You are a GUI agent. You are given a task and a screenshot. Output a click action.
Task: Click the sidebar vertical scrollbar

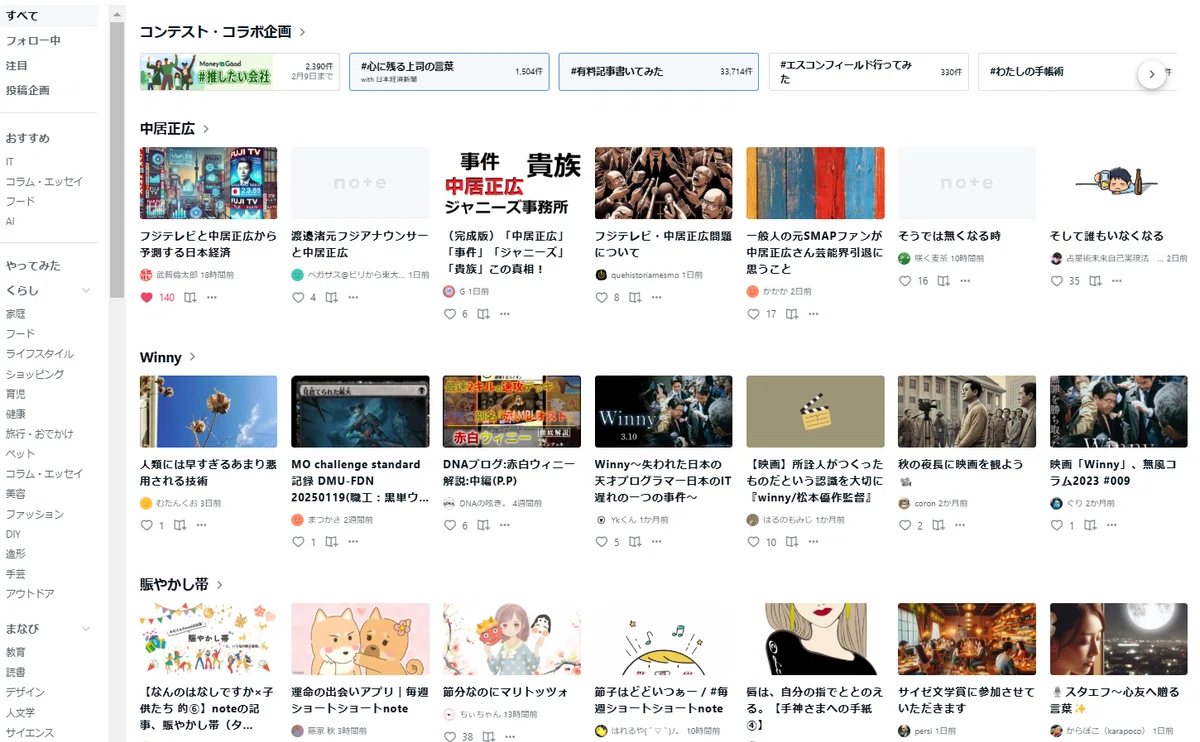[117, 160]
